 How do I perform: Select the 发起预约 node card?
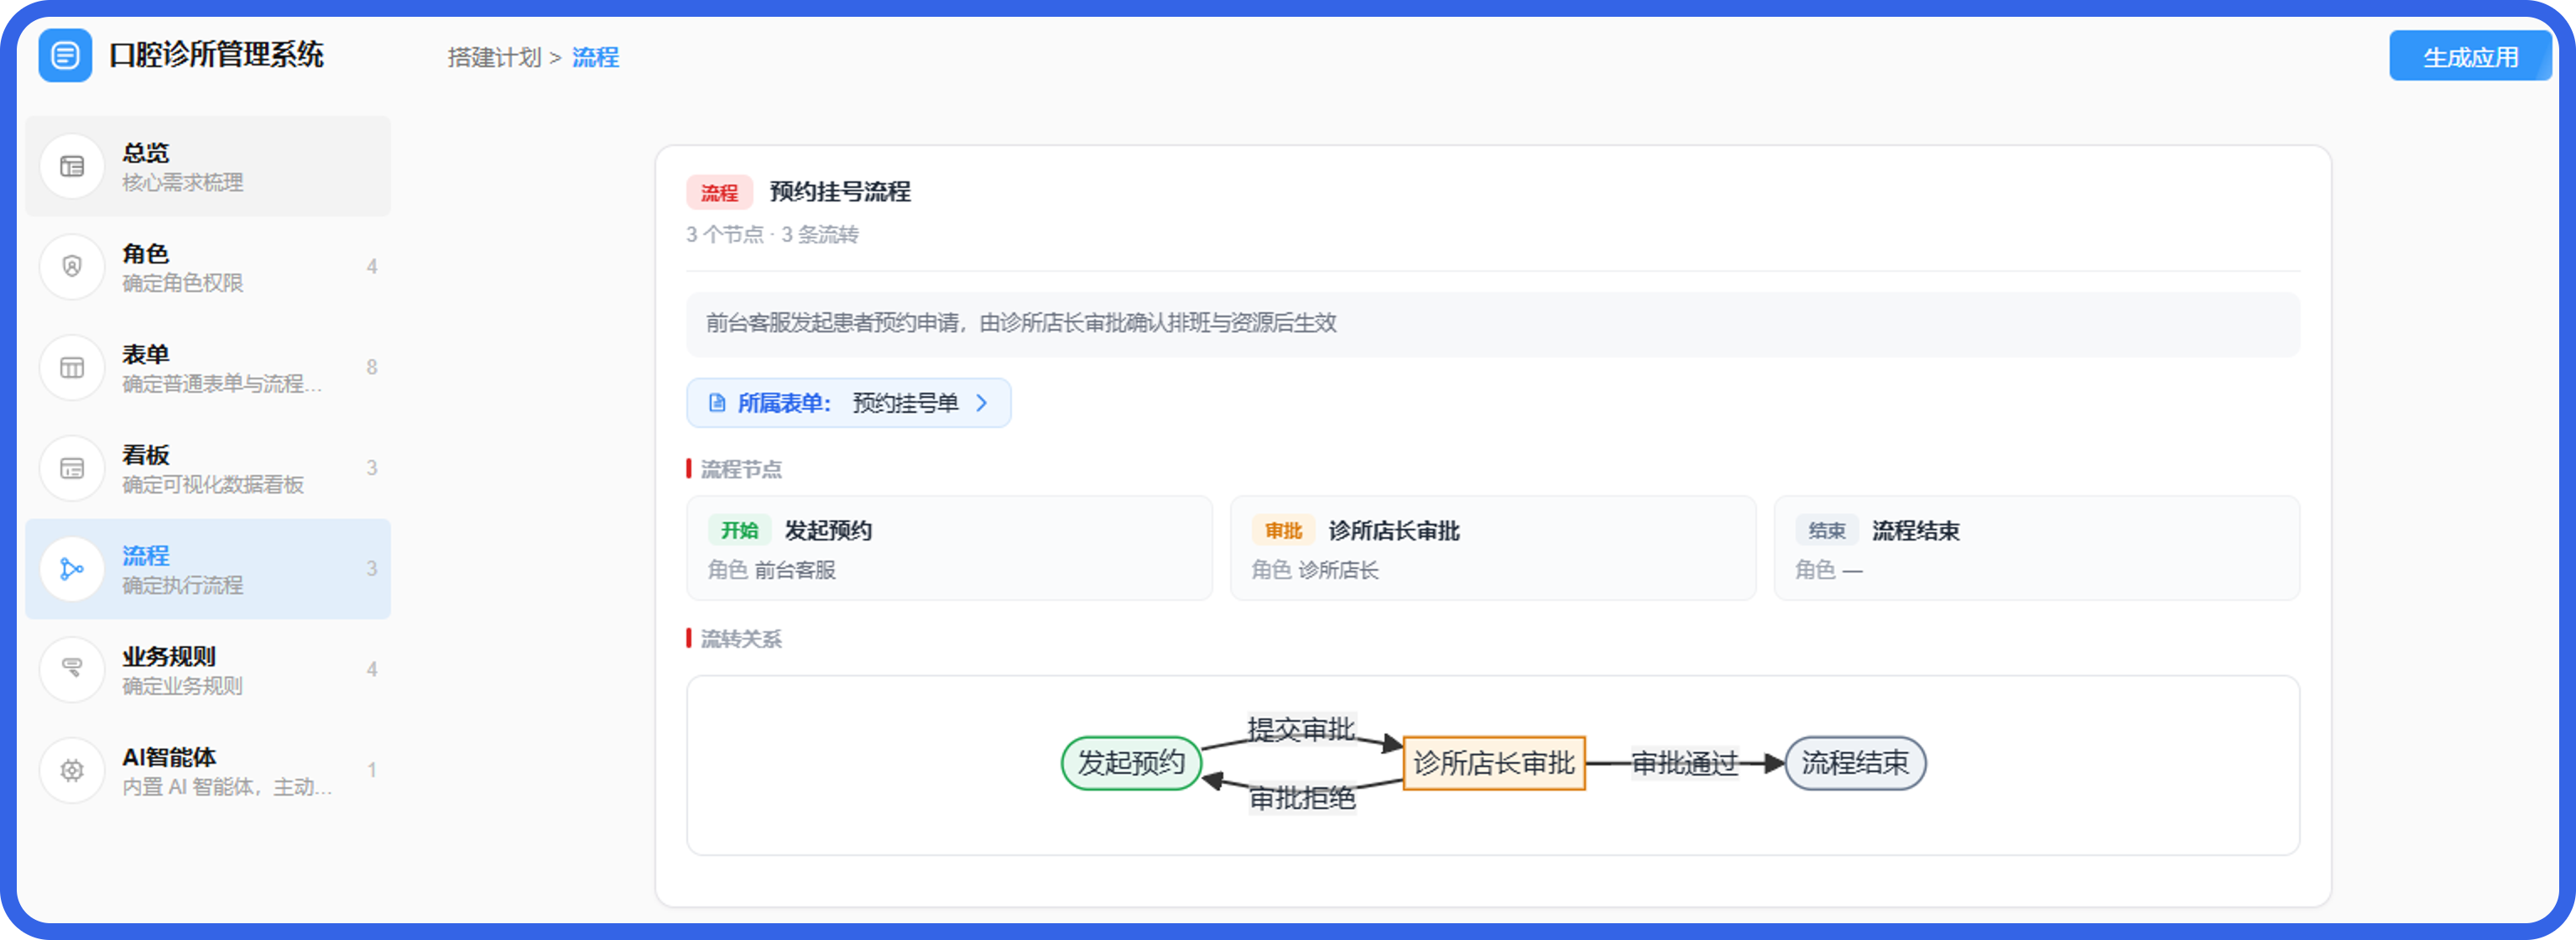point(949,548)
